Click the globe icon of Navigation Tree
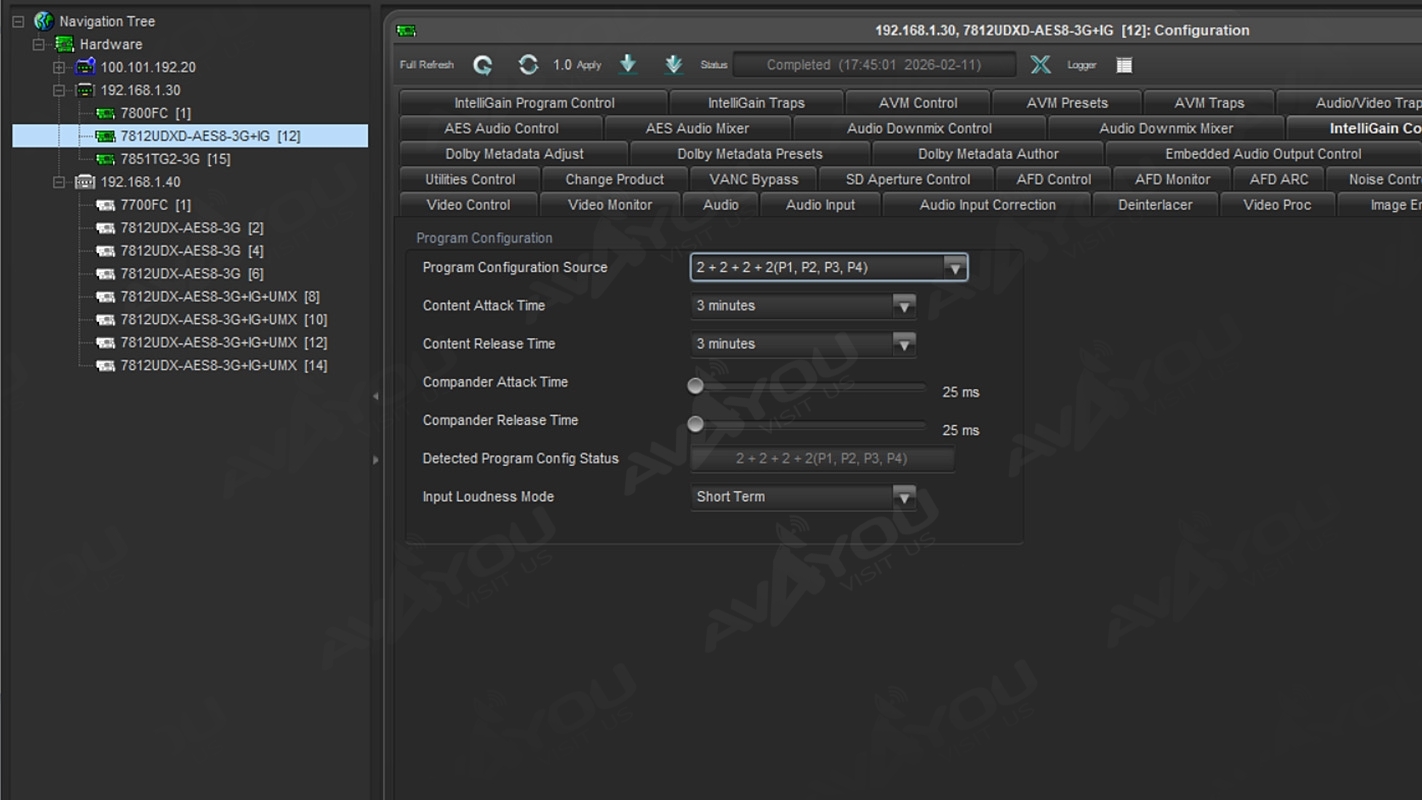 [44, 21]
